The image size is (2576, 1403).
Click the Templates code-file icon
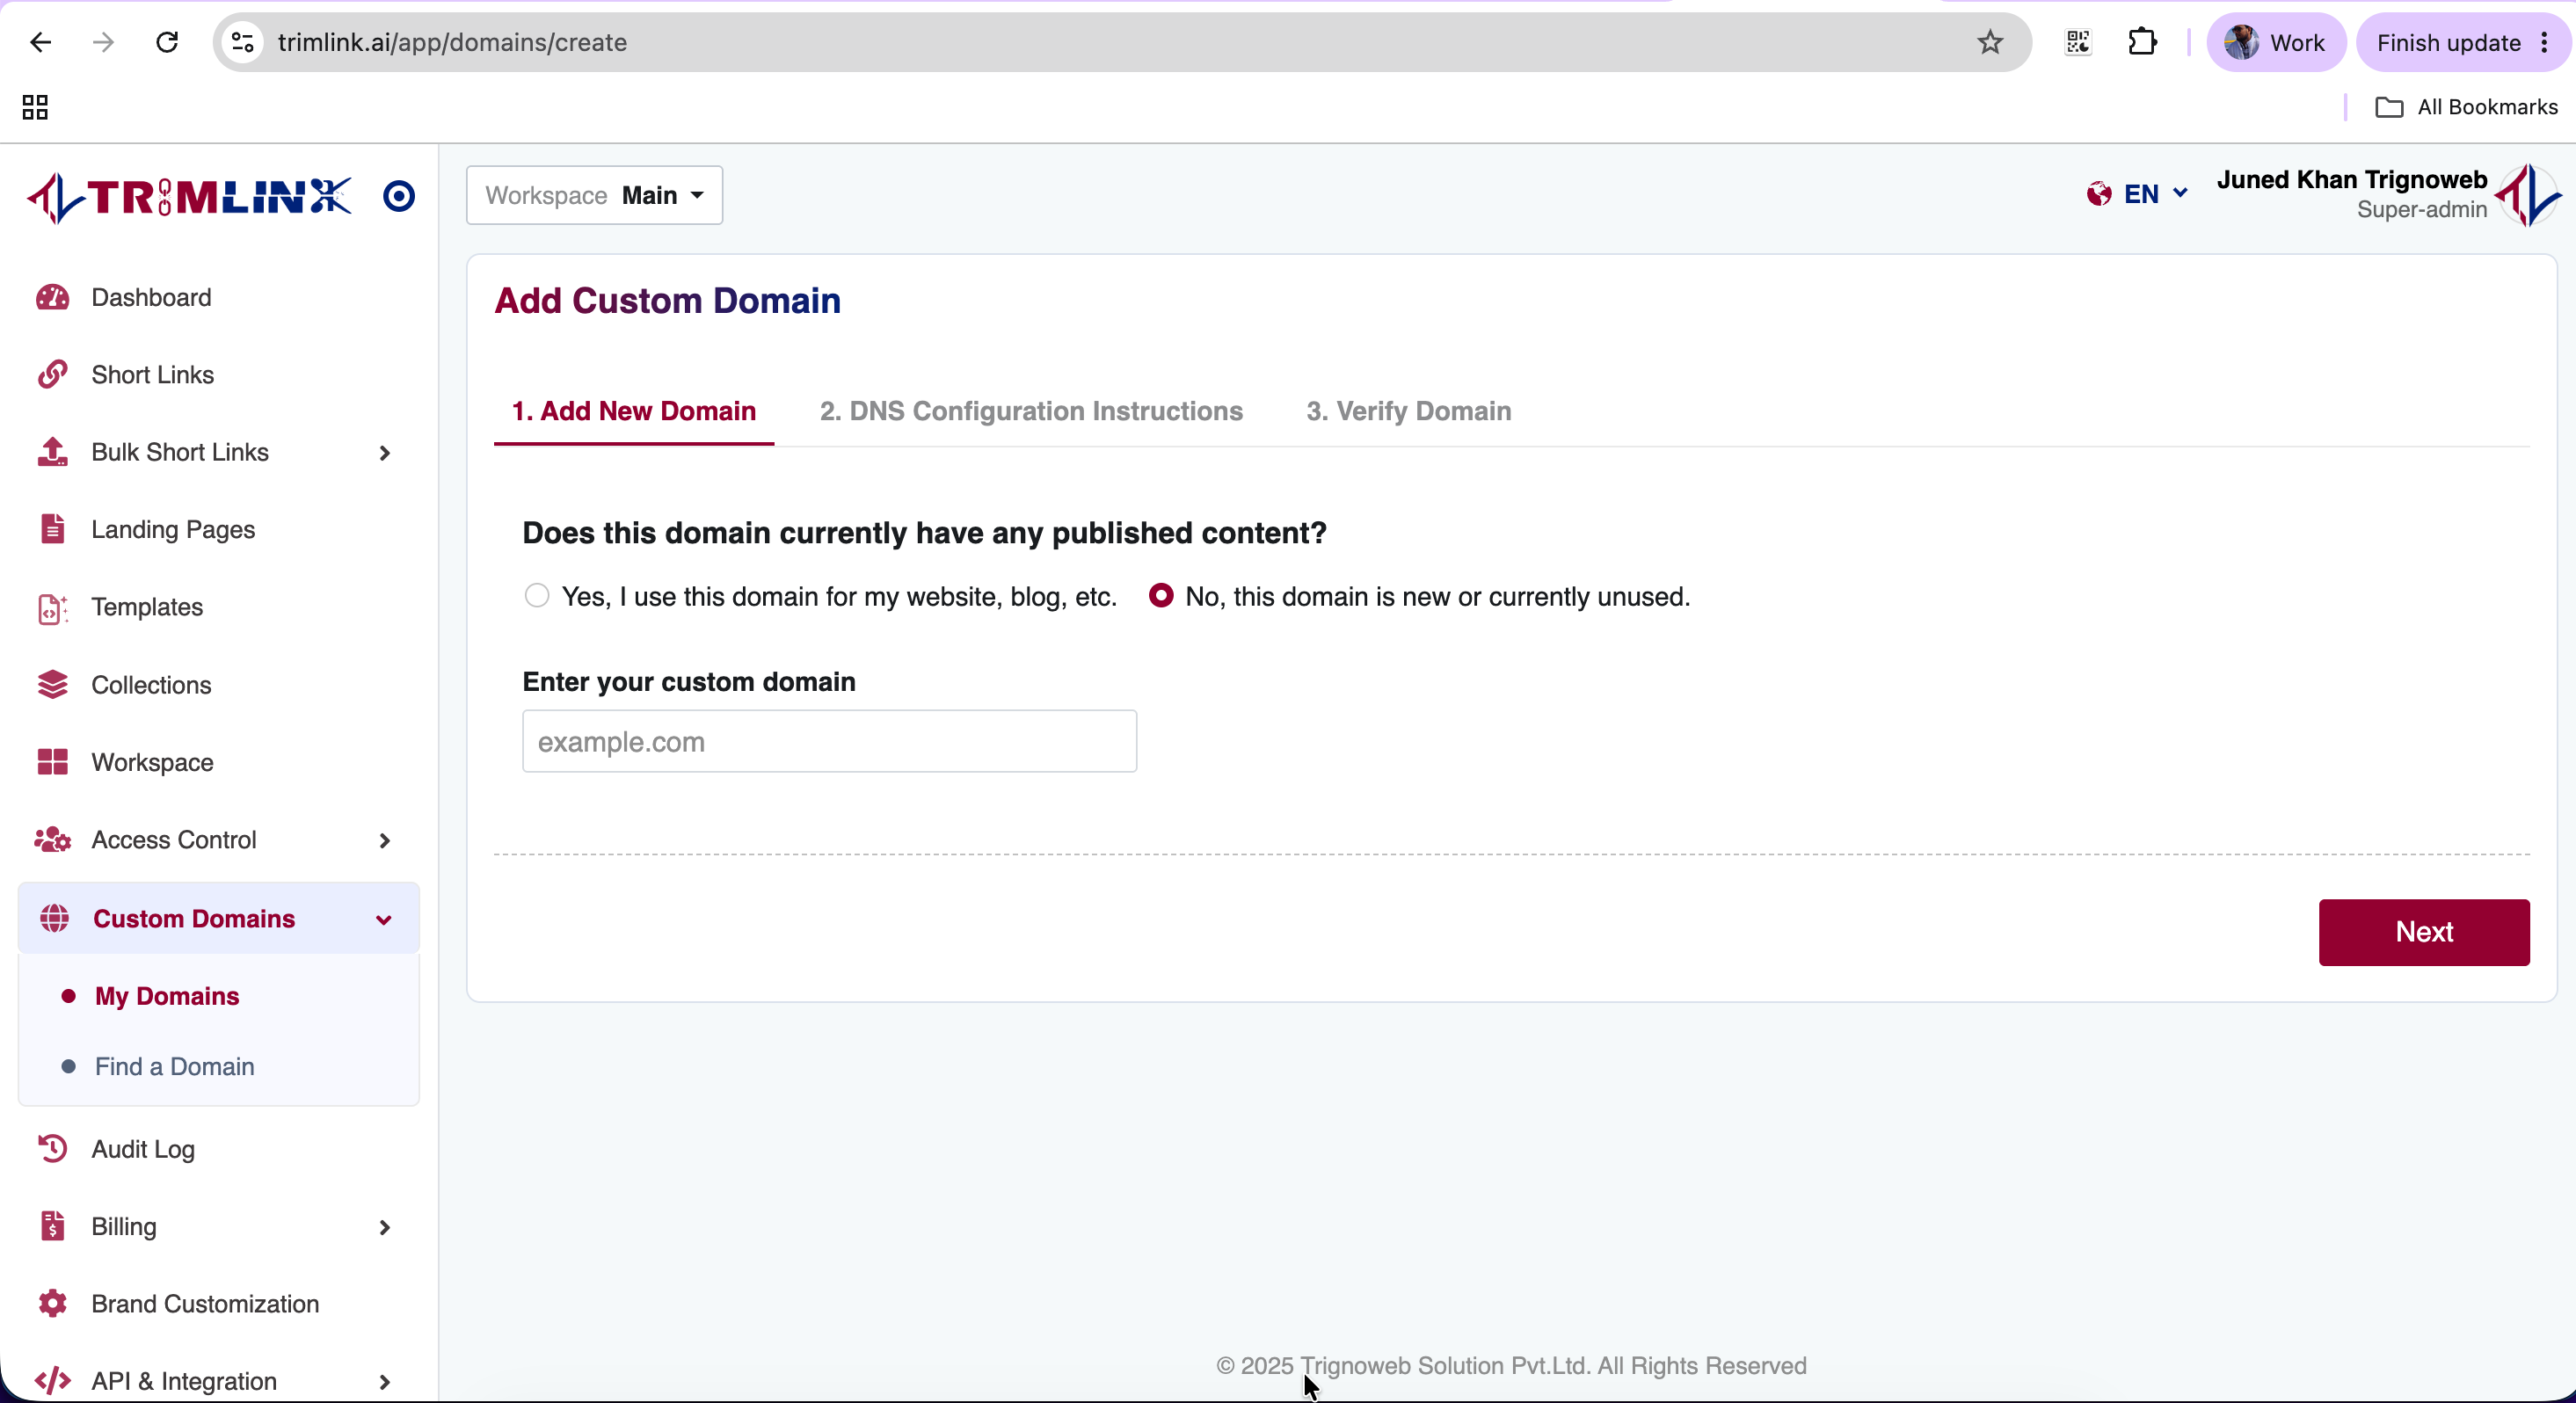[52, 607]
